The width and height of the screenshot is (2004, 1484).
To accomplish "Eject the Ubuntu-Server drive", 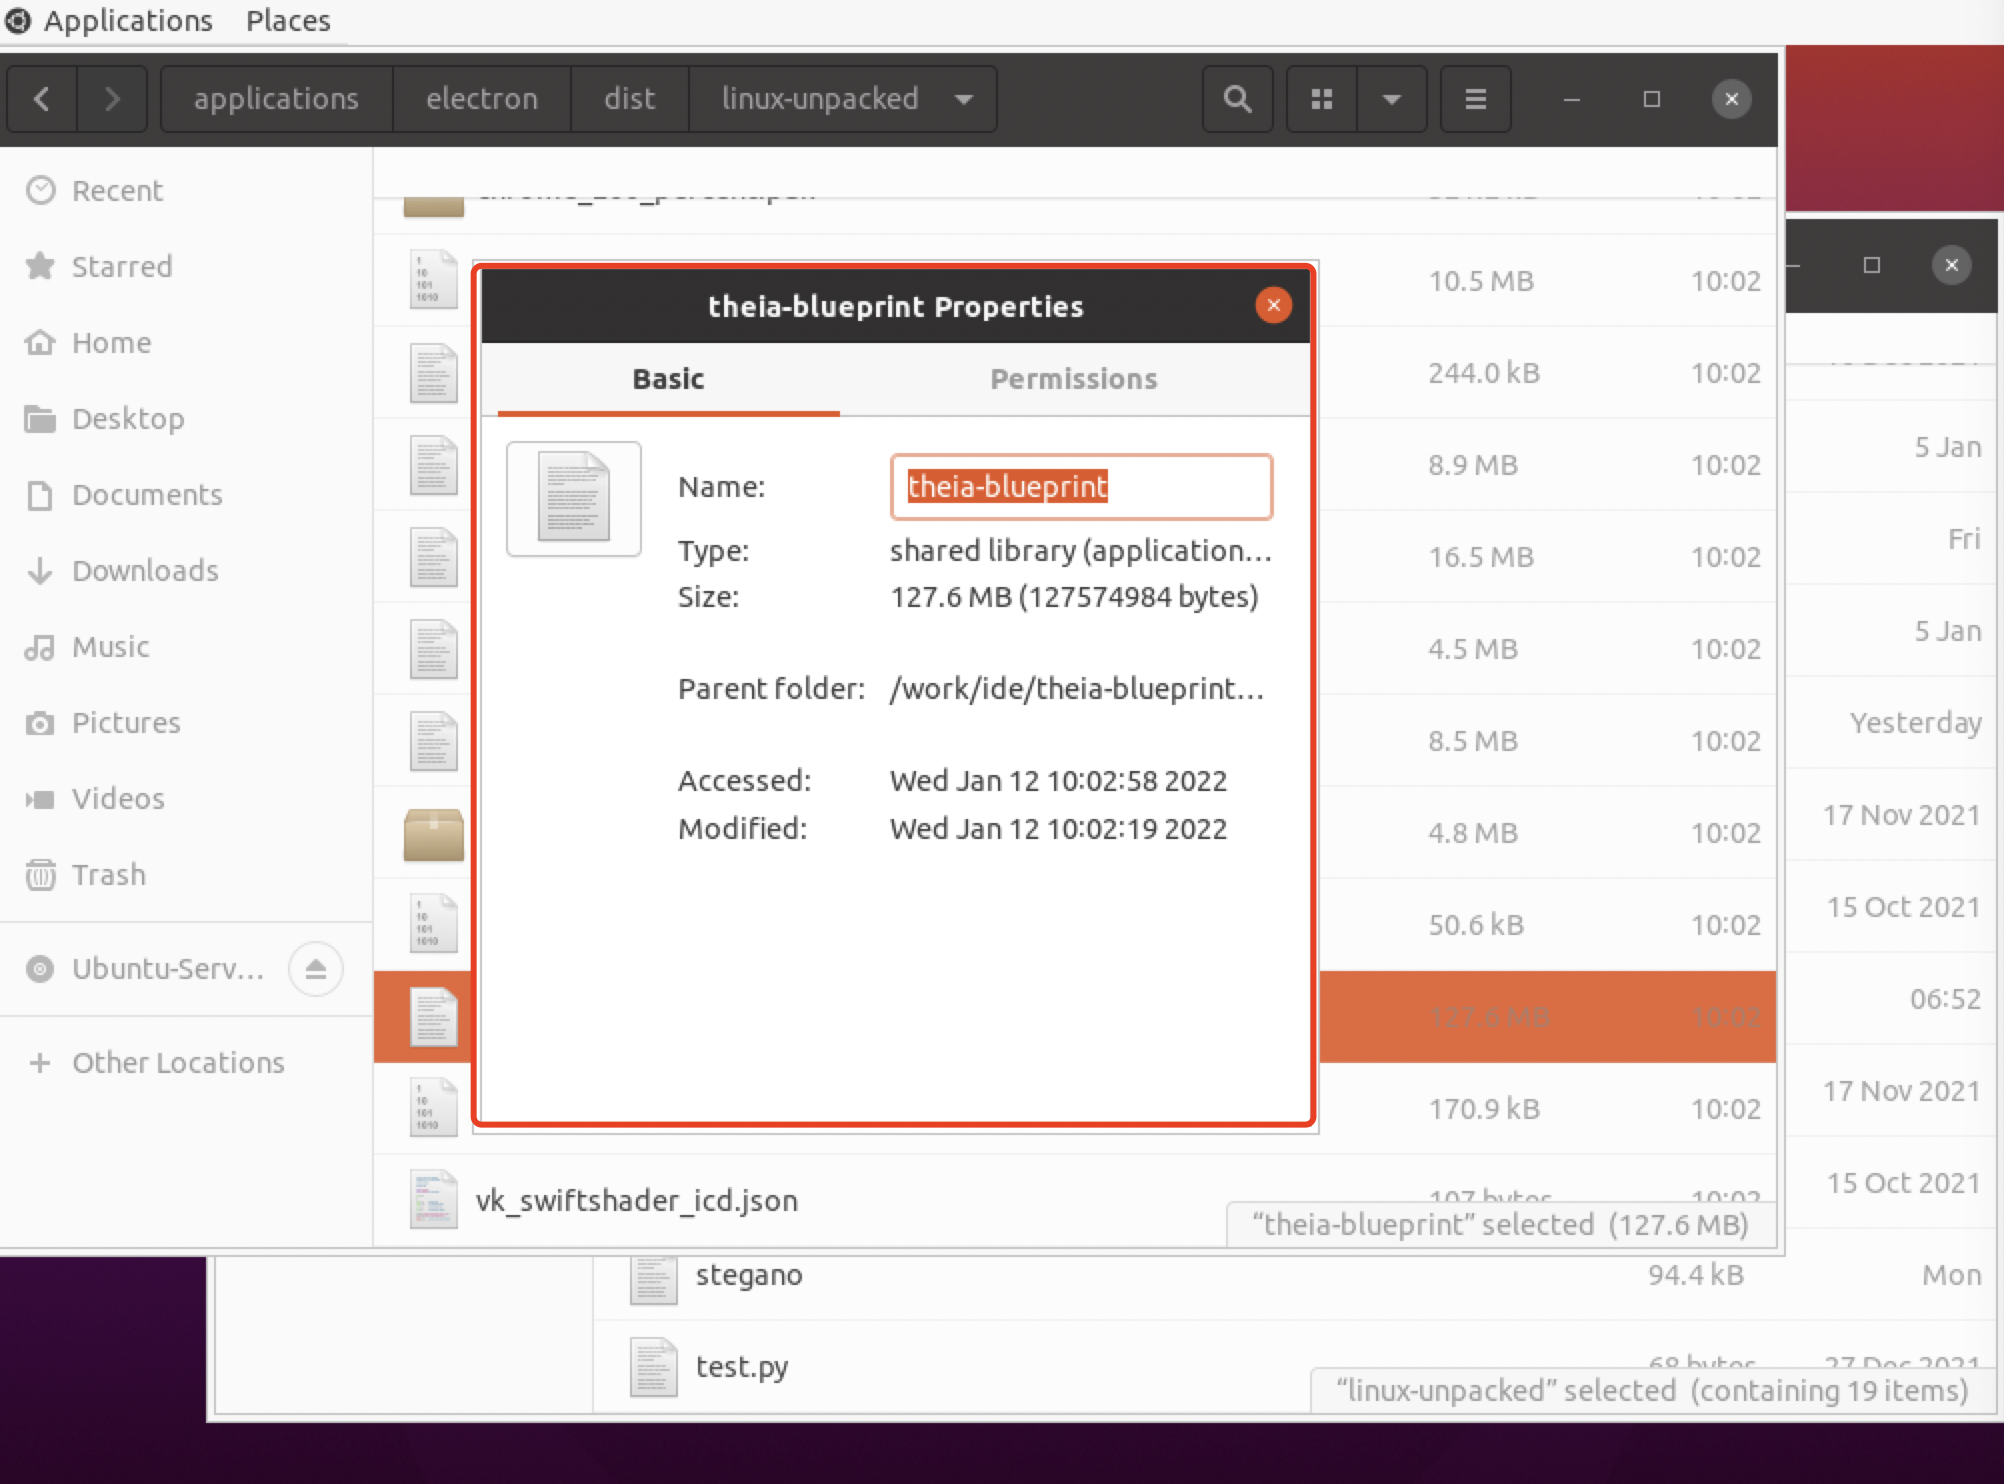I will [x=316, y=969].
